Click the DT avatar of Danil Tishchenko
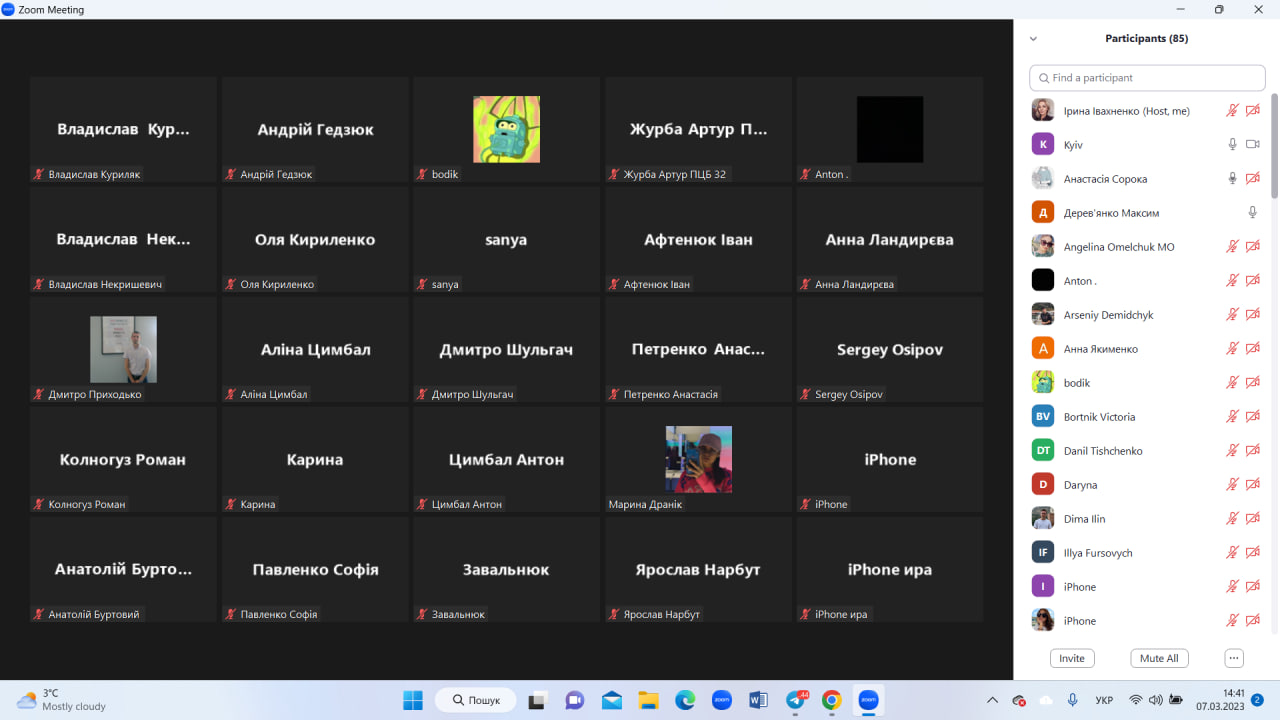Image resolution: width=1280 pixels, height=720 pixels. (x=1043, y=451)
